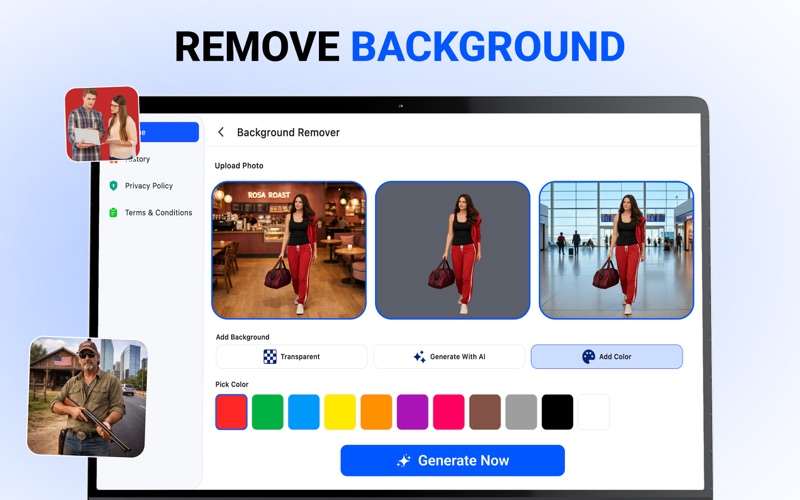Pick the yellow color swatch
Viewport: 800px width, 500px height.
340,412
